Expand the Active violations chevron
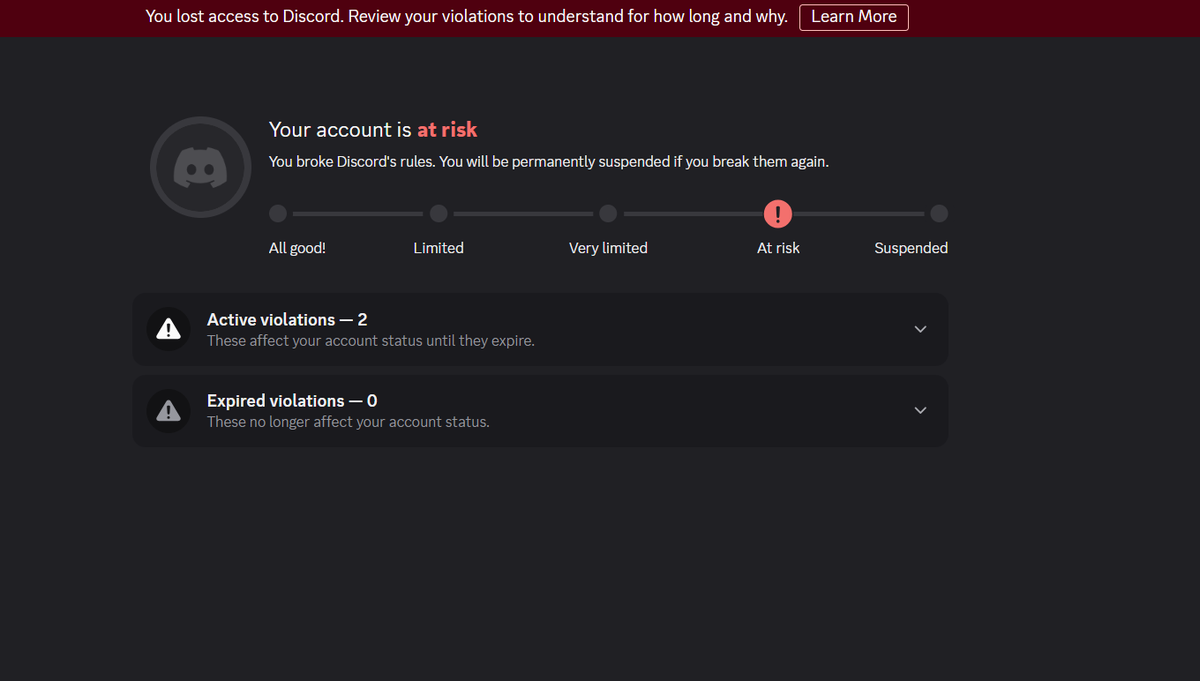This screenshot has height=681, width=1200. pos(921,329)
